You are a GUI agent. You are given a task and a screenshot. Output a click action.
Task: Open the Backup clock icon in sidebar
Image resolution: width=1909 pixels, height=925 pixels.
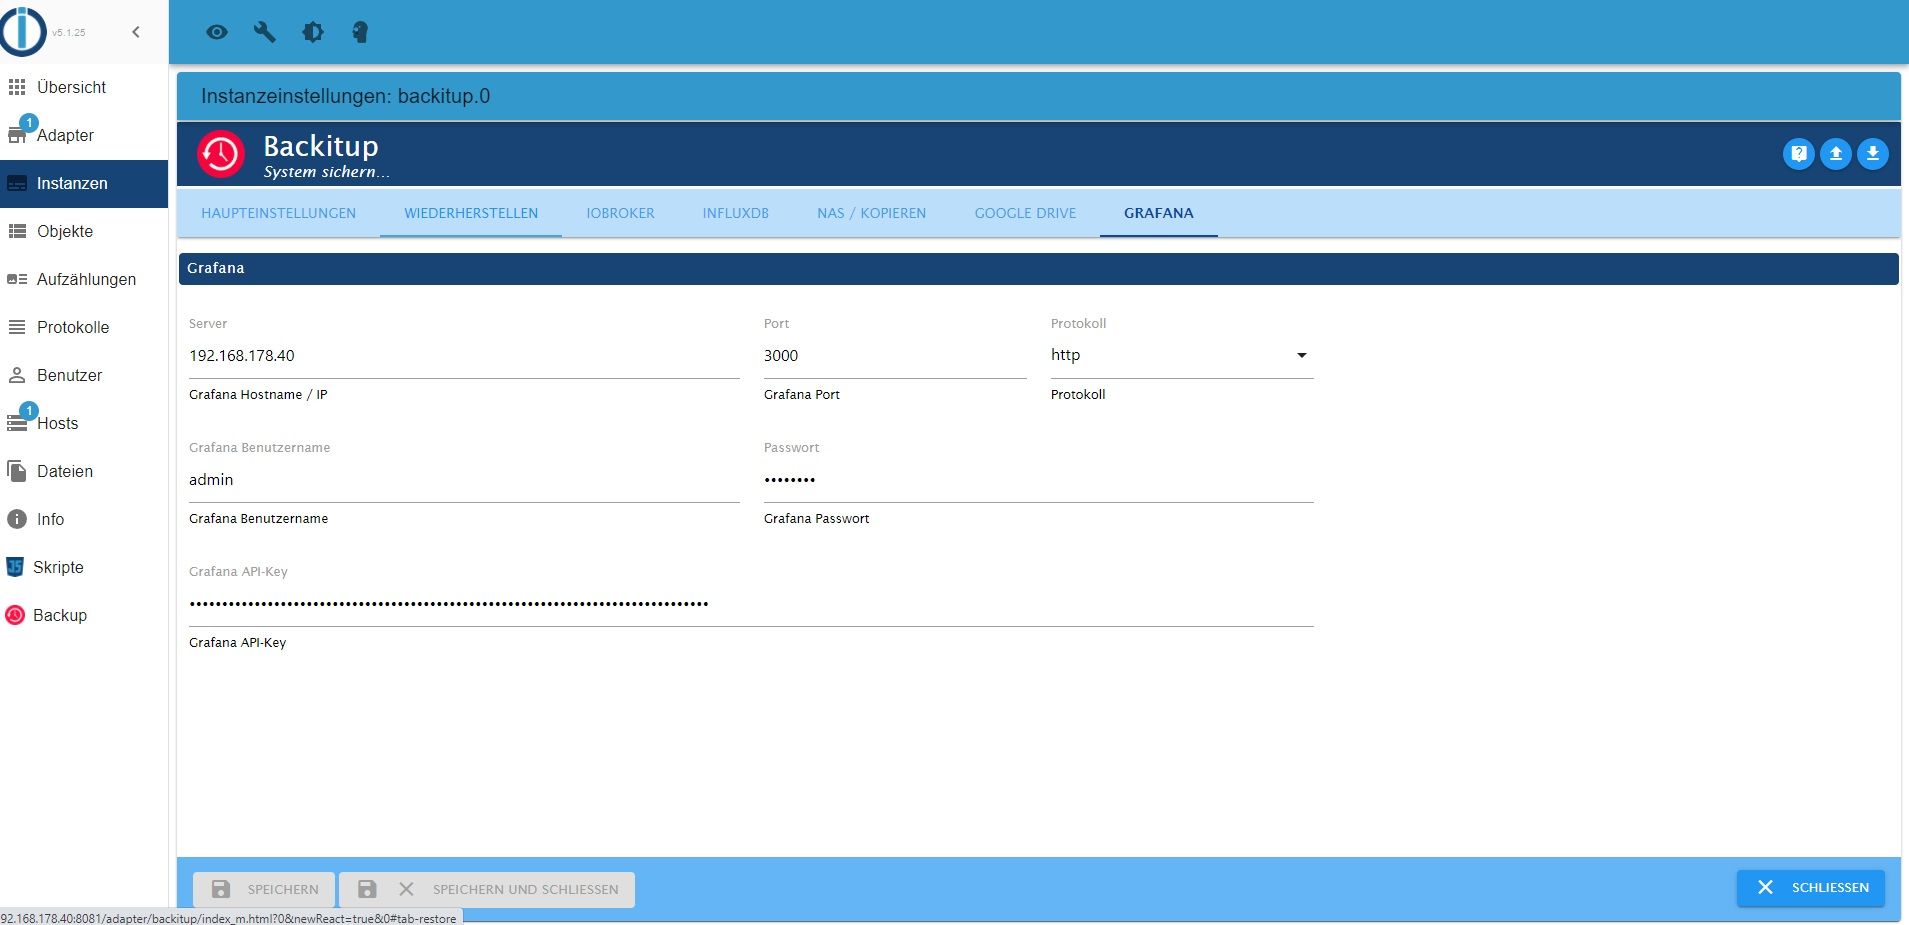(15, 615)
